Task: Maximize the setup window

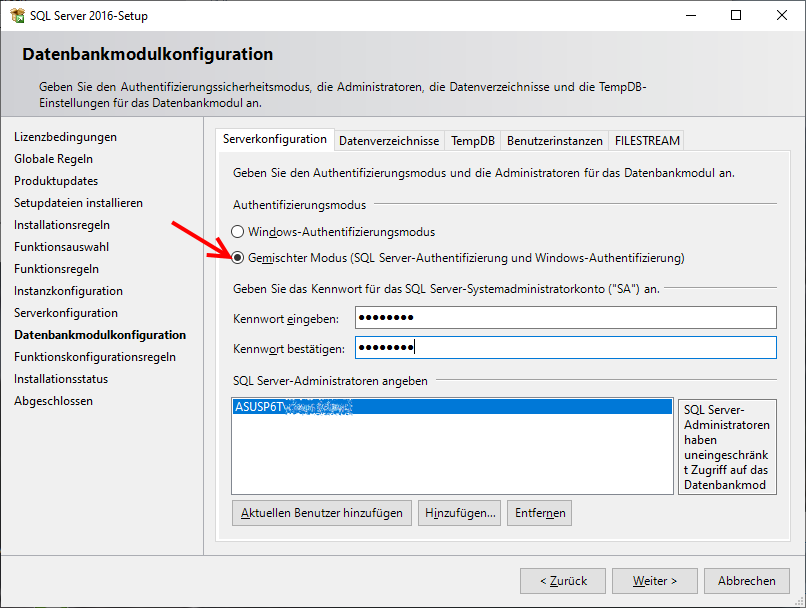Action: pos(736,15)
